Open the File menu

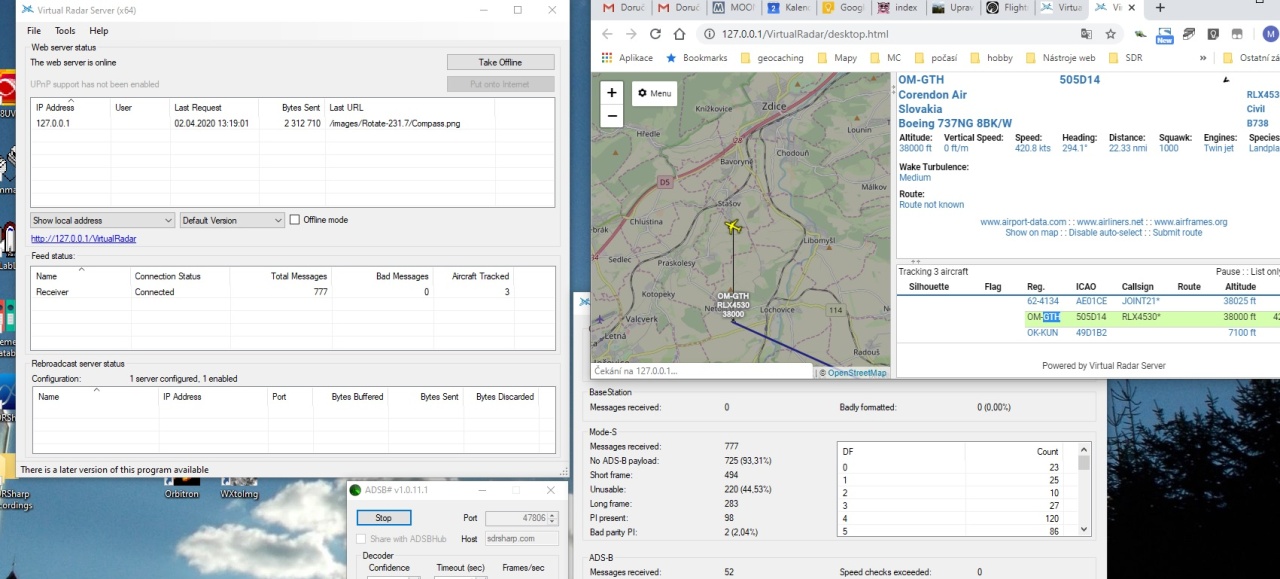pyautogui.click(x=34, y=31)
